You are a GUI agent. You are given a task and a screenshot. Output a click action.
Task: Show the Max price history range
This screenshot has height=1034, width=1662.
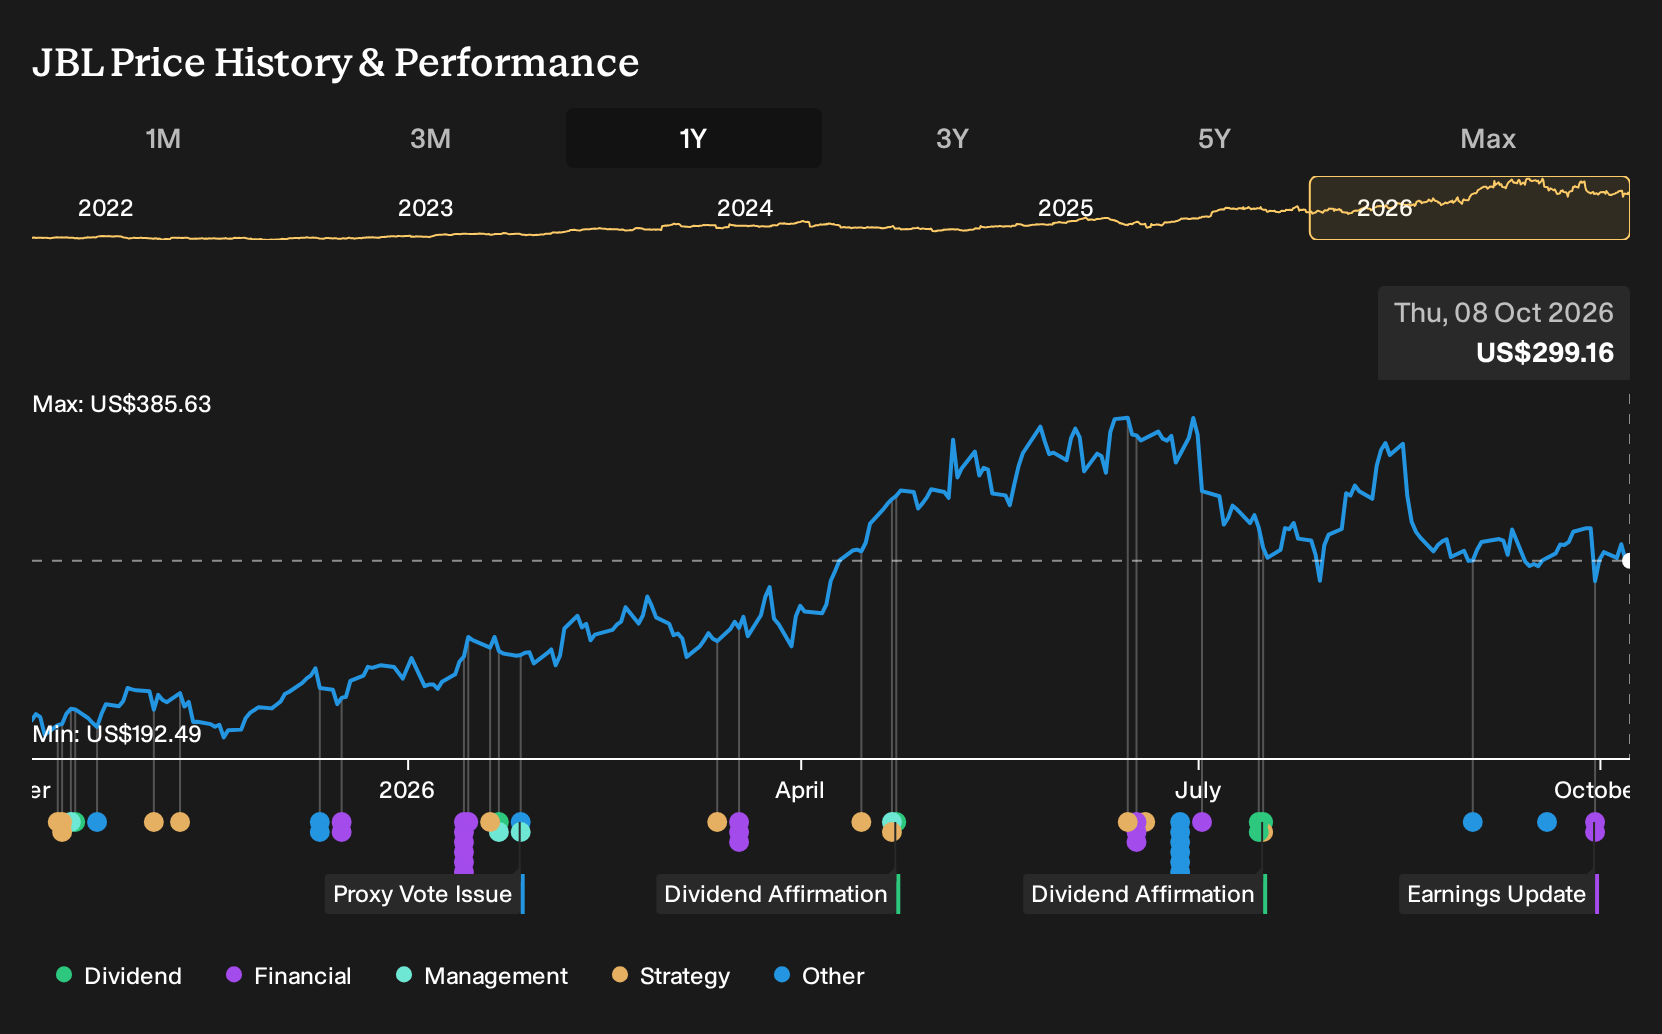pyautogui.click(x=1488, y=138)
